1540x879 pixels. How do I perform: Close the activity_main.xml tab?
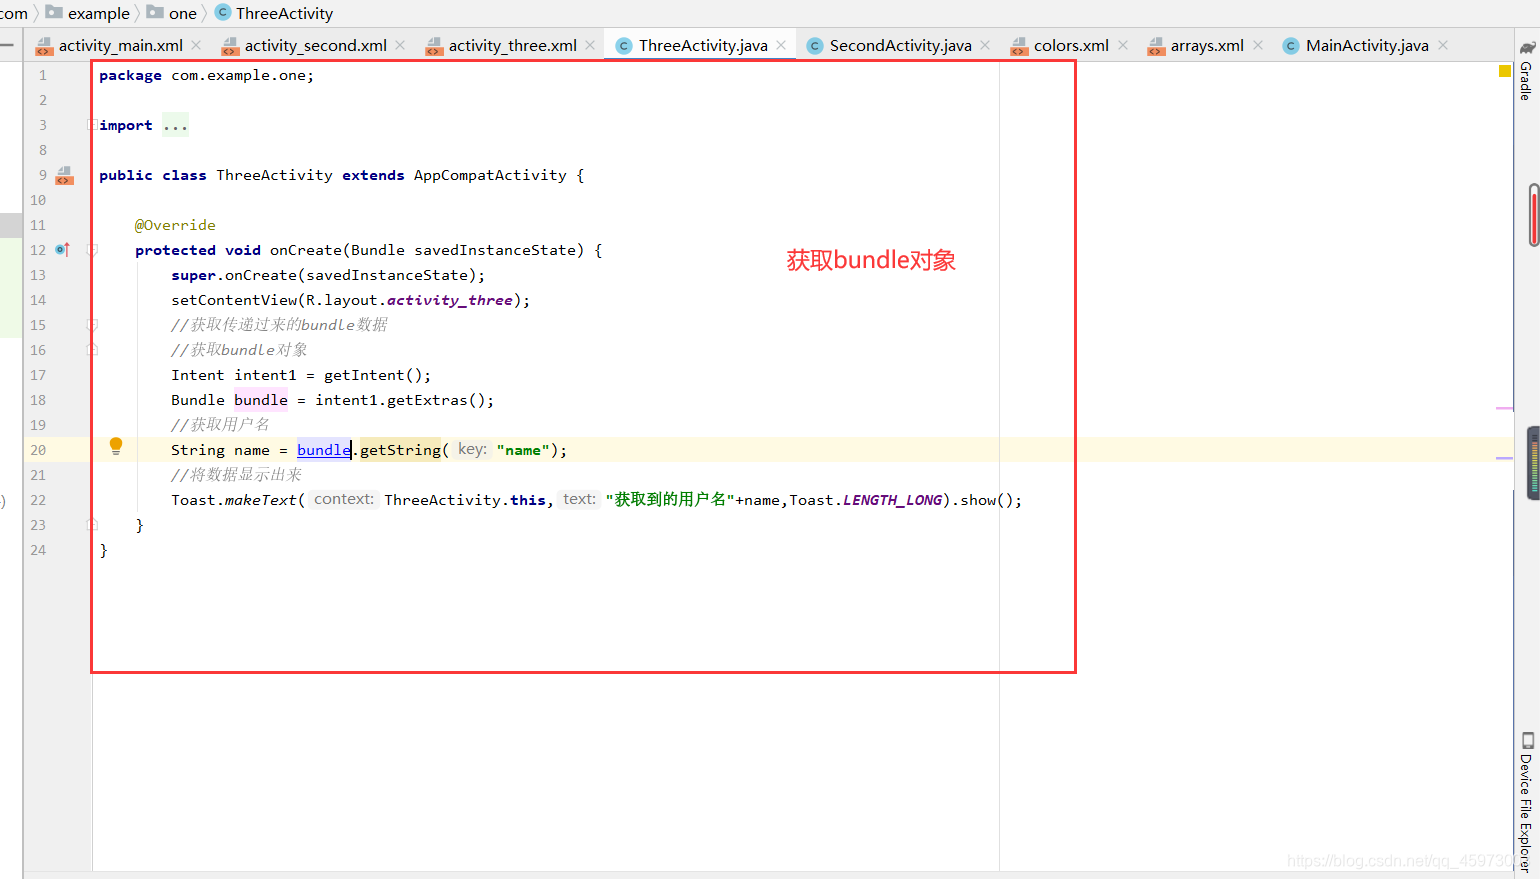[x=196, y=45]
